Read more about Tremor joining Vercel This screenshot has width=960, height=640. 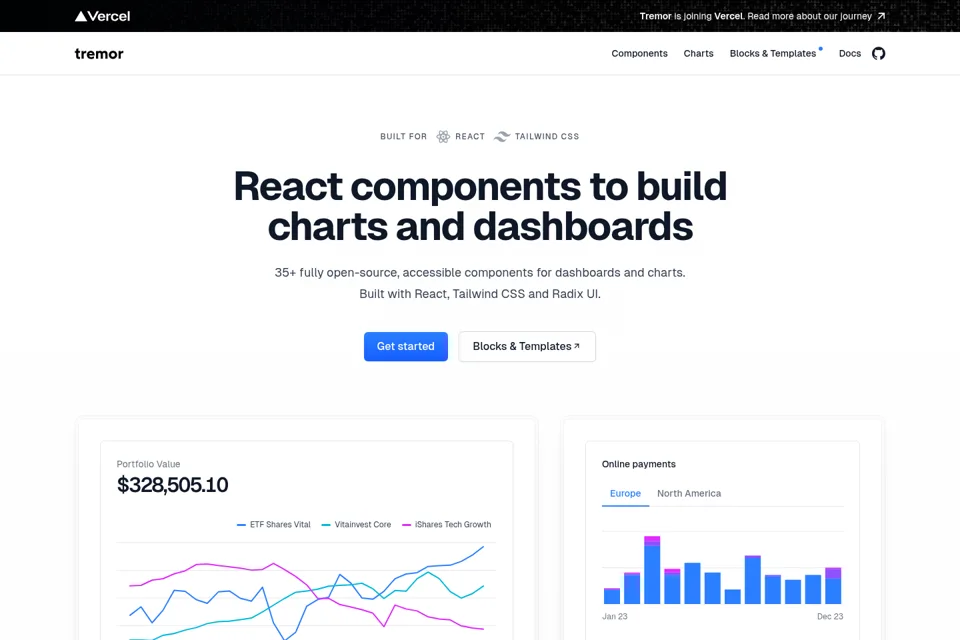762,16
